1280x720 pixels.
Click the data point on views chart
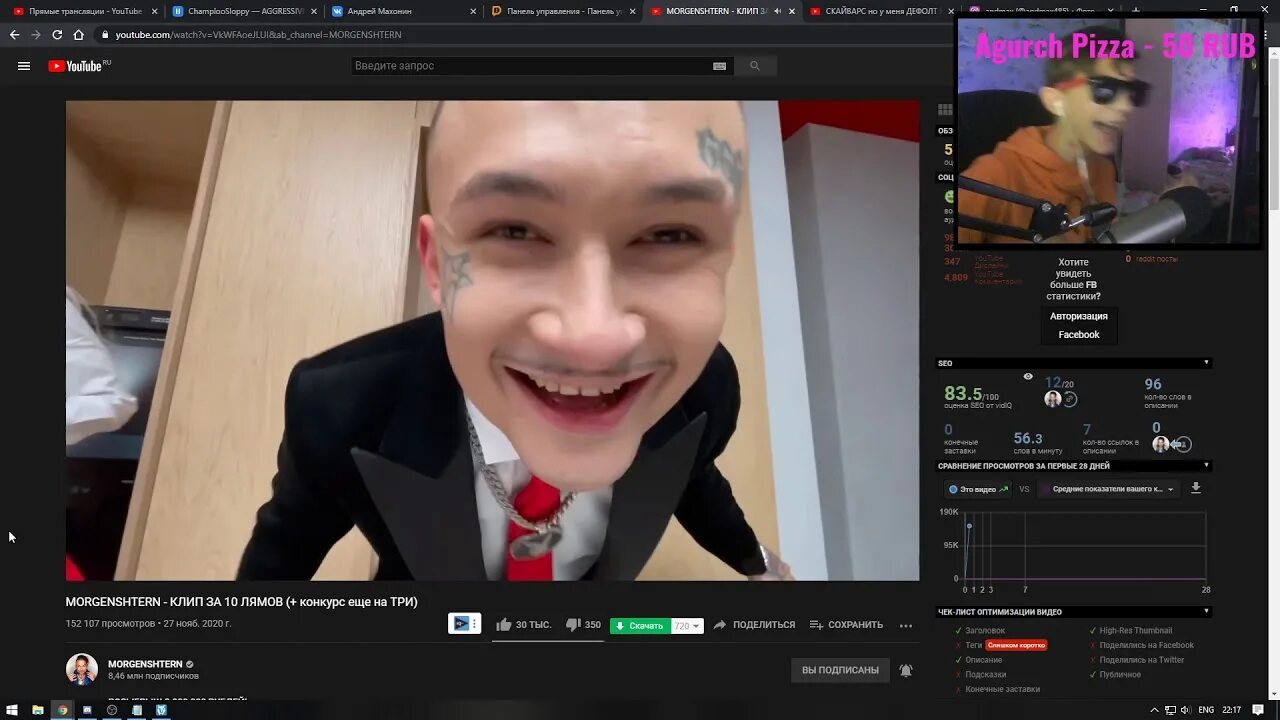coord(969,526)
